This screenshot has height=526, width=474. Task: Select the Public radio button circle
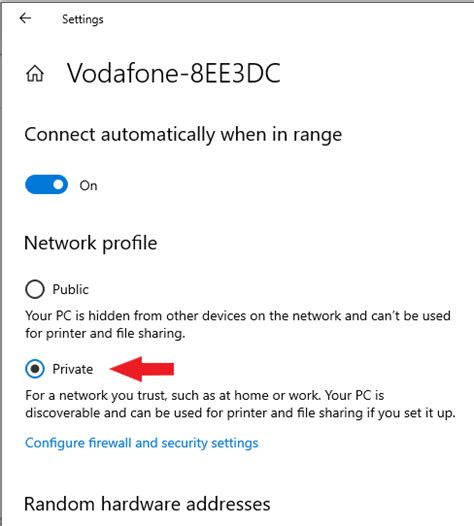coord(35,289)
